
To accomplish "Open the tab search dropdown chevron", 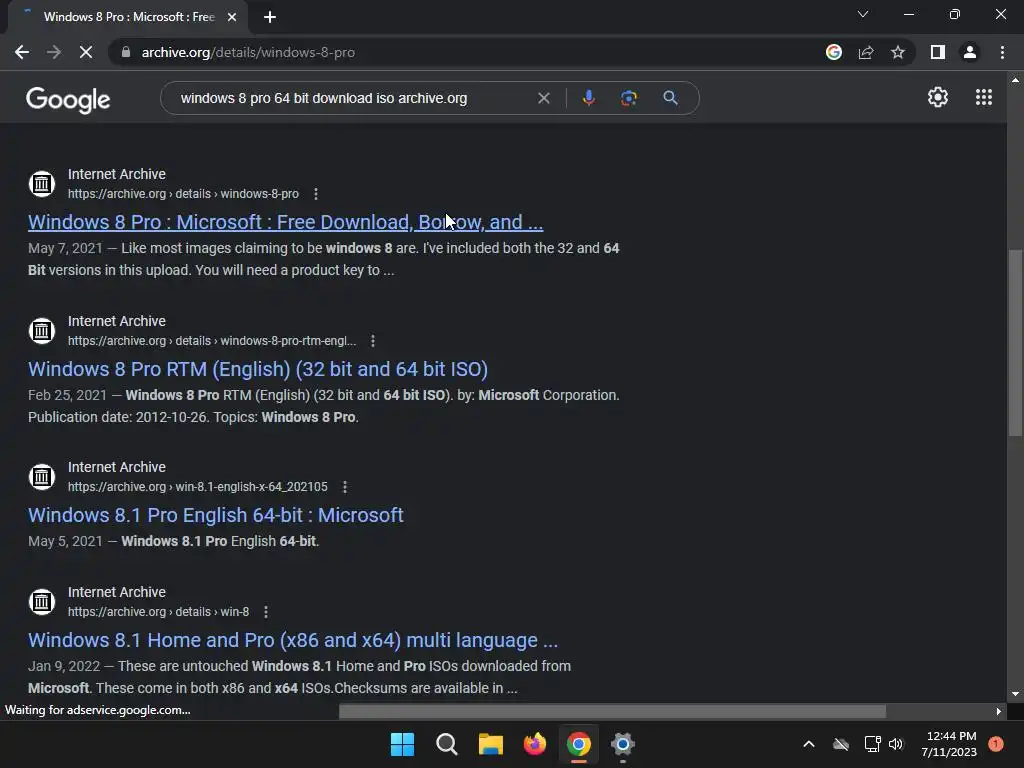I will [863, 14].
